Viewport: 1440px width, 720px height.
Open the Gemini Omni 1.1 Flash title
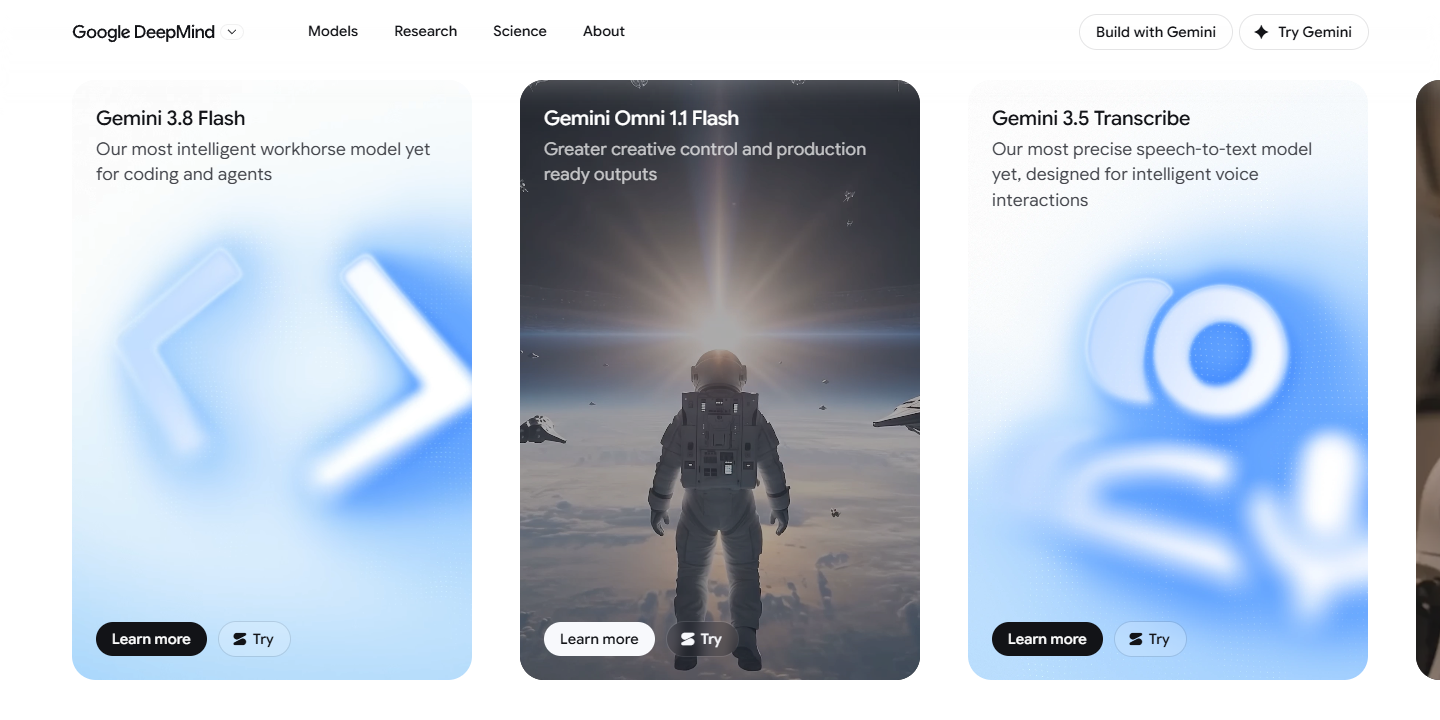(x=641, y=118)
